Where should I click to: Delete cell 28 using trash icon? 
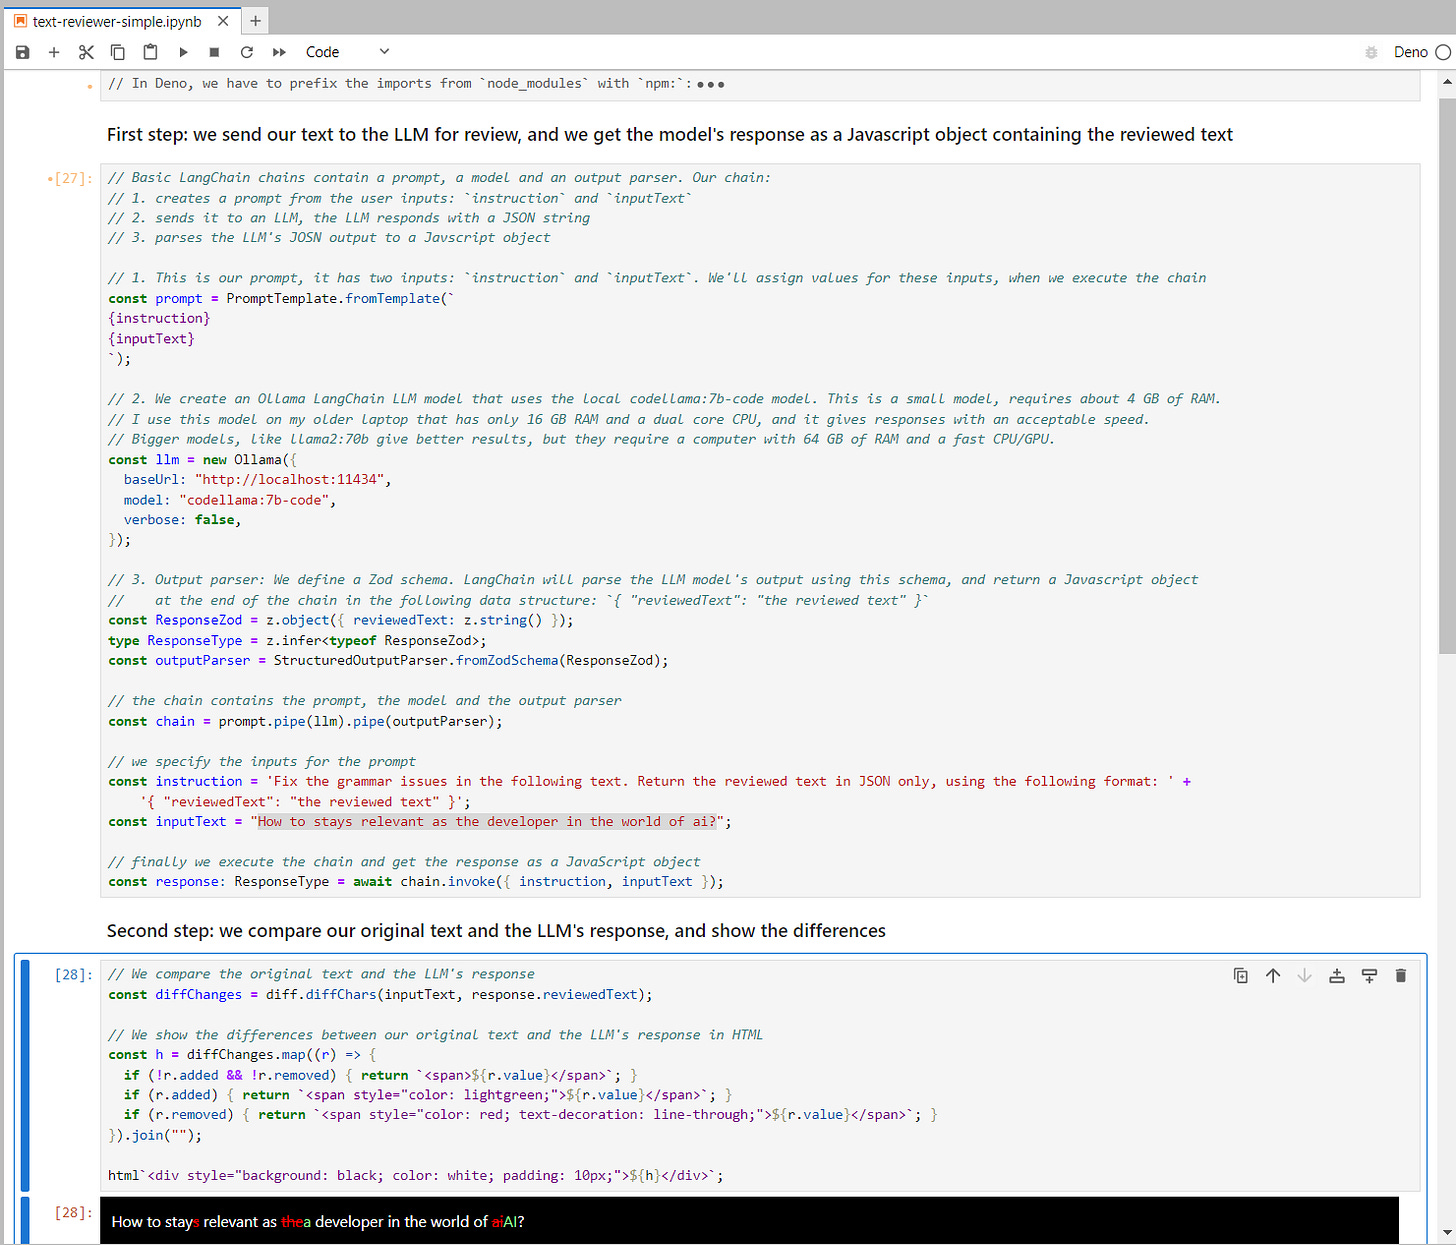(x=1401, y=975)
